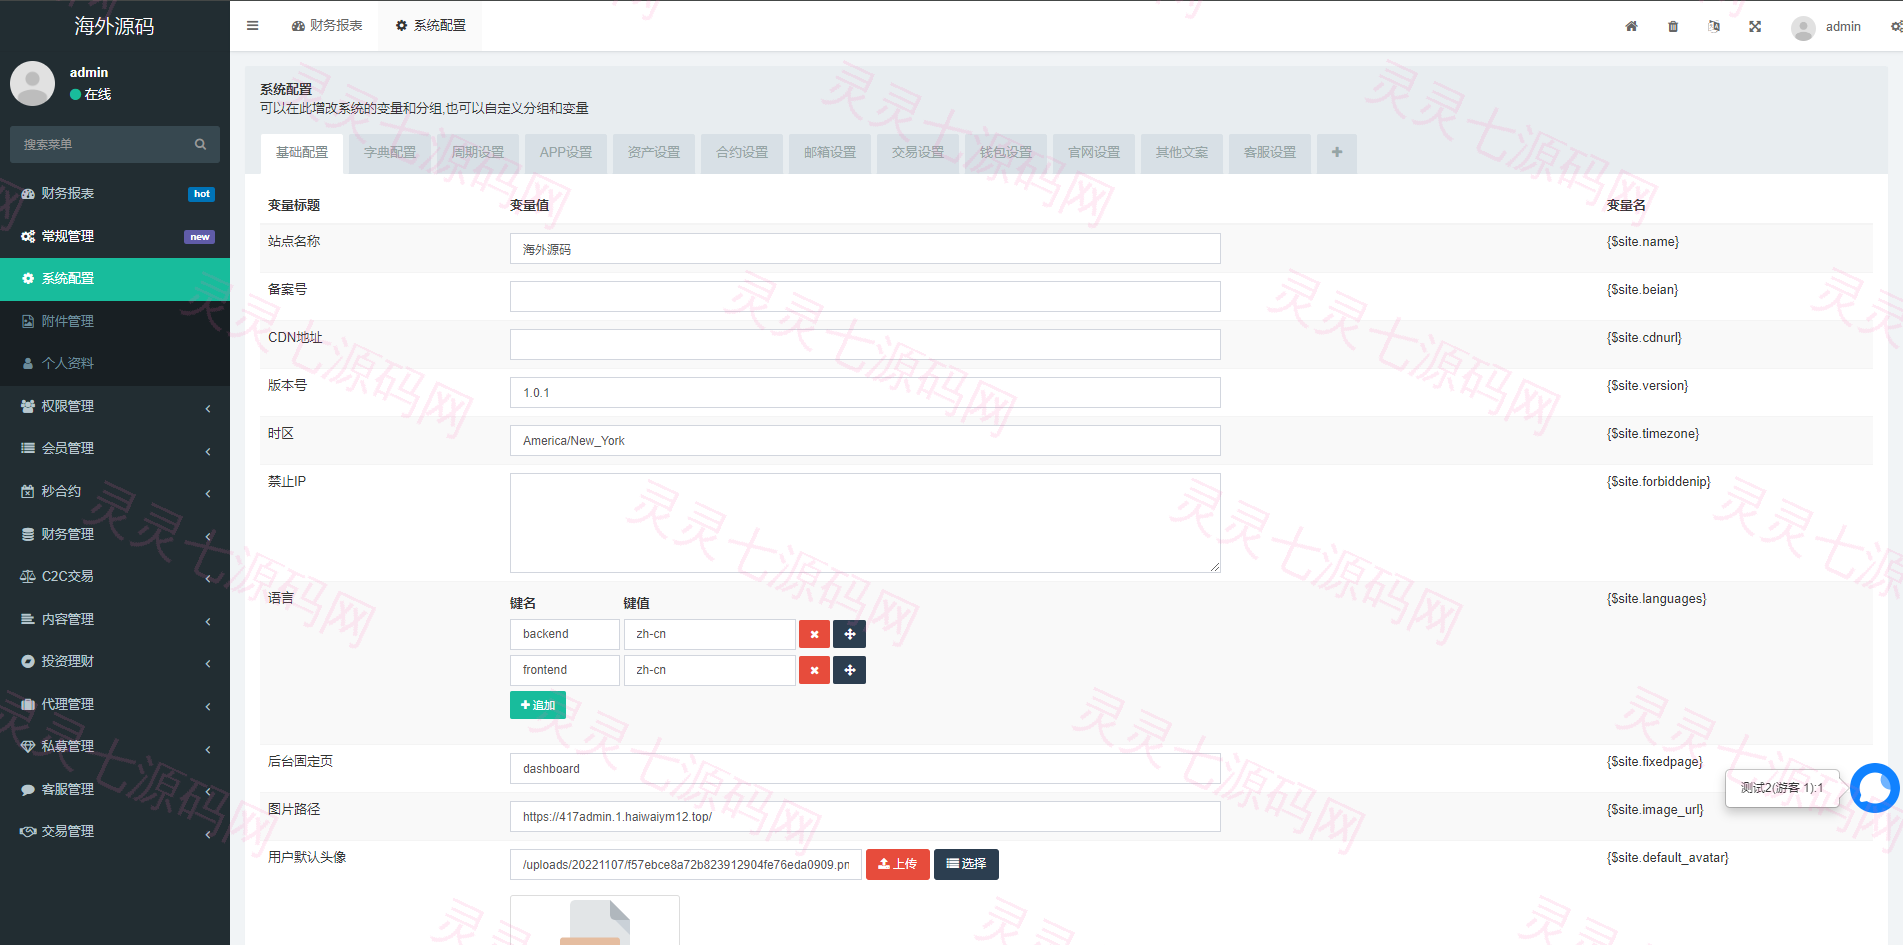Switch to the 客服设置 tab
Screen dimensions: 1903x945
coord(1270,153)
